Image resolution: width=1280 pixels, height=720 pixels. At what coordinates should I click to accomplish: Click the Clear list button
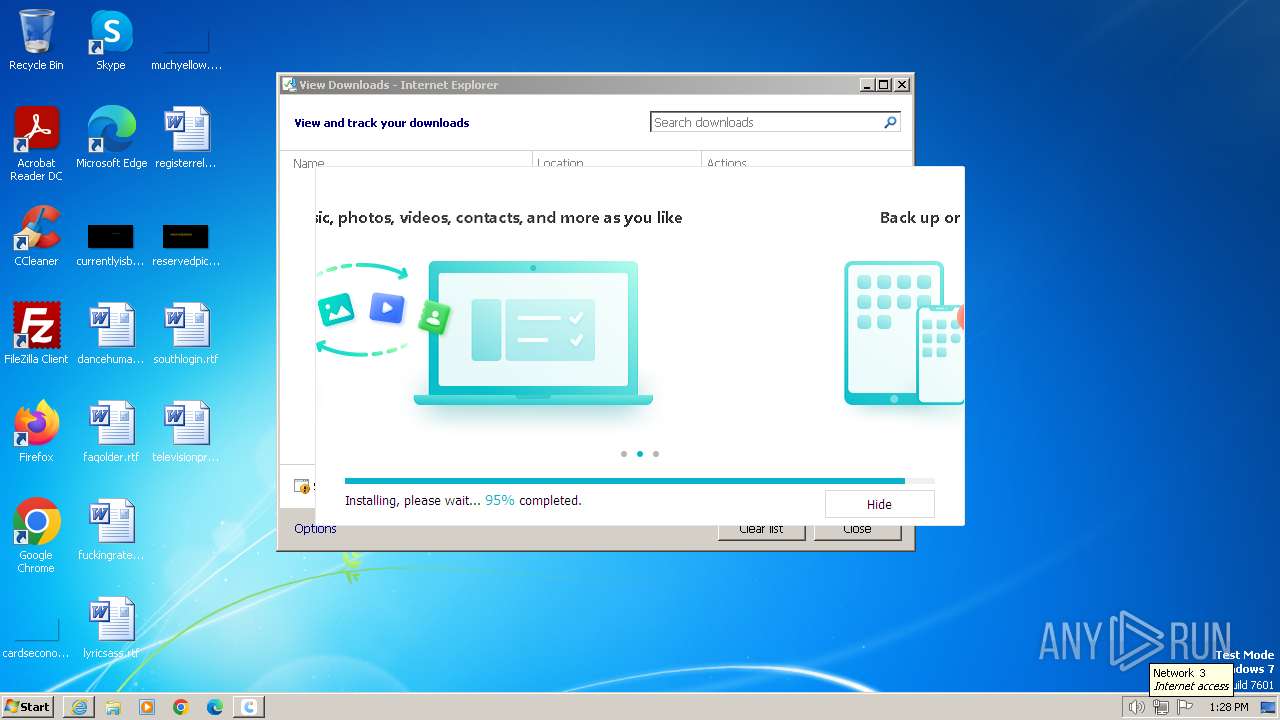click(761, 529)
